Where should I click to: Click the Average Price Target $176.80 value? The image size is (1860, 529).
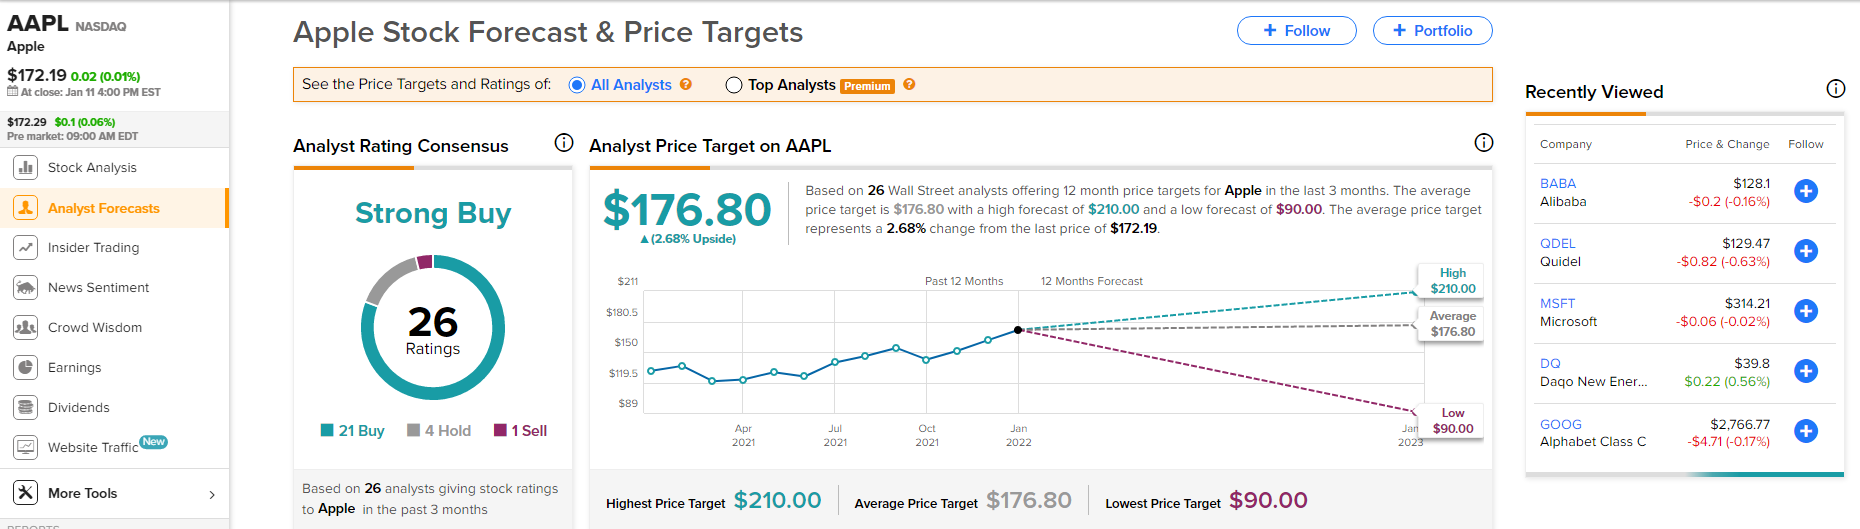(1029, 500)
